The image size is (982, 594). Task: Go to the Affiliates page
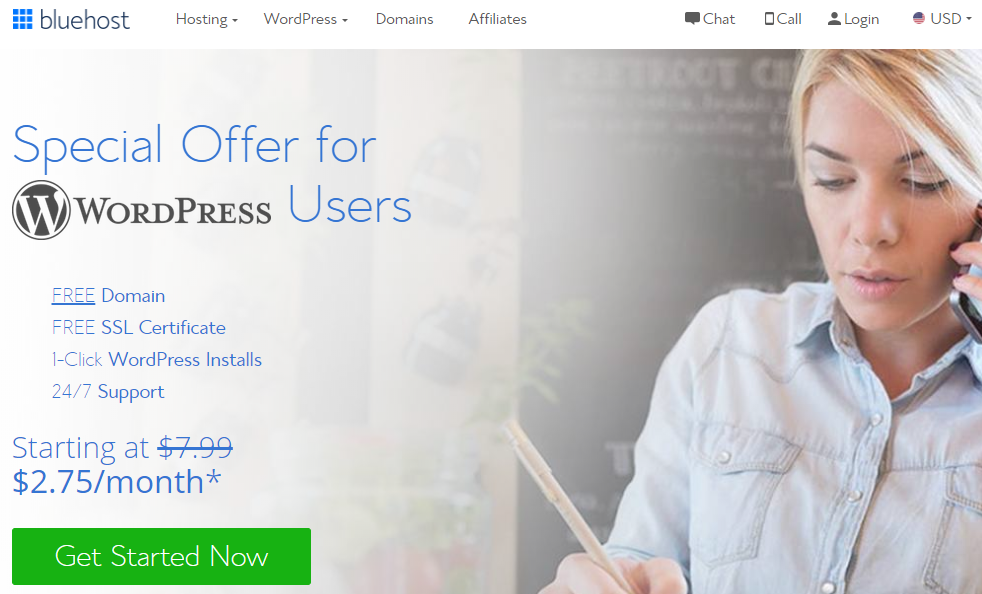497,19
